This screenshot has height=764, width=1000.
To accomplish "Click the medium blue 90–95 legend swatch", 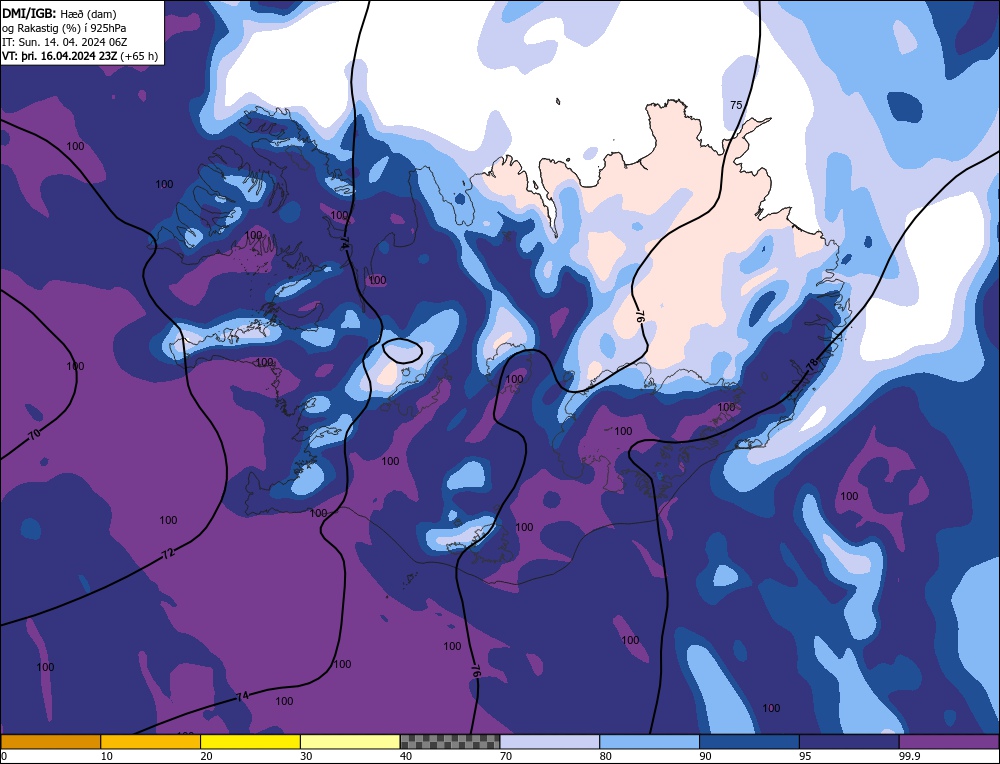I will 749,741.
